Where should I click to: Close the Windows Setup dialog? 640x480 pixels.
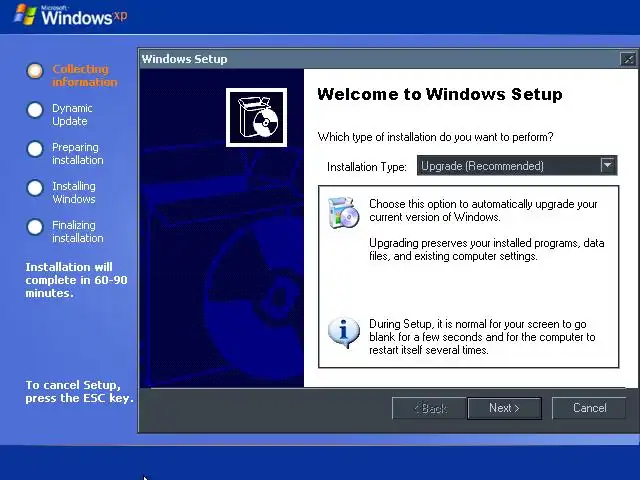coord(628,60)
